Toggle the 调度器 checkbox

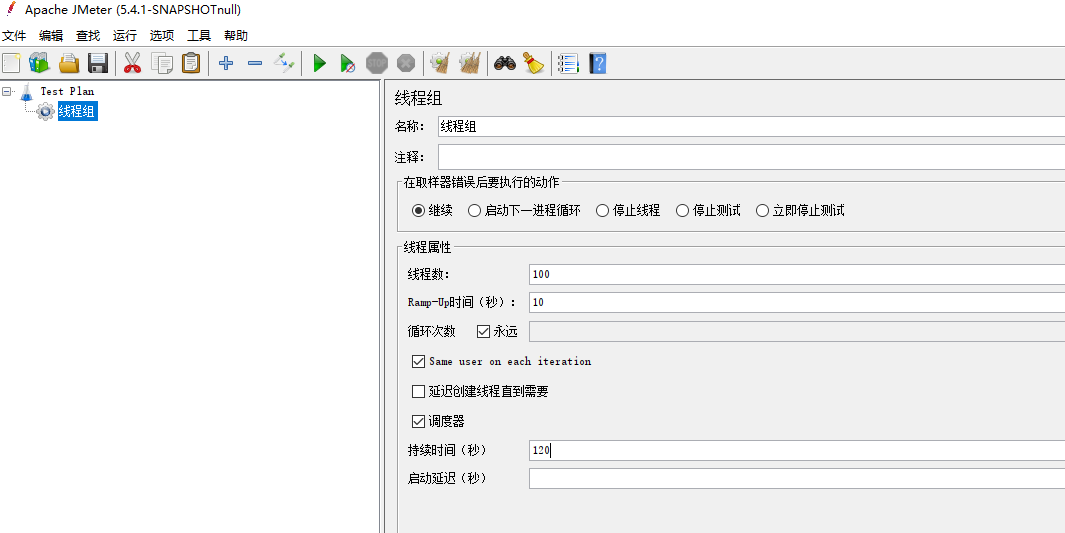[x=418, y=421]
